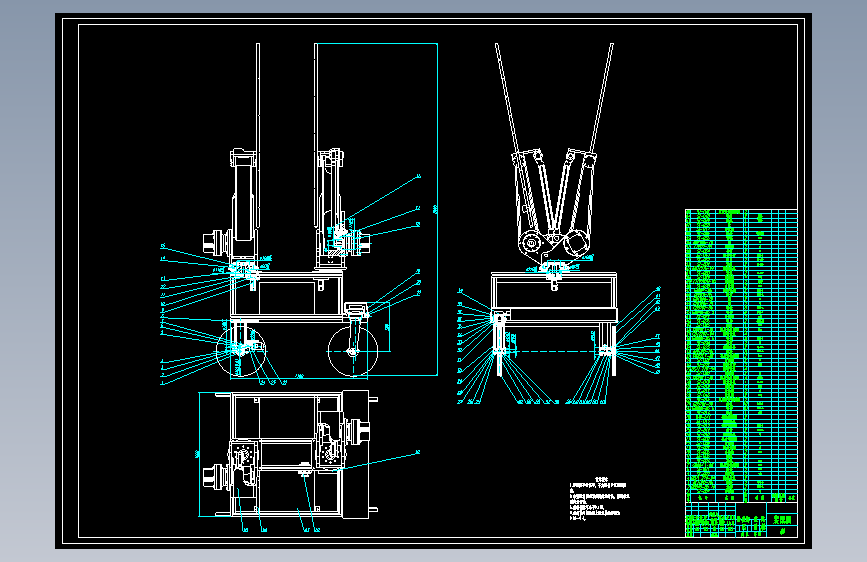
Task: Select the dashed axle centerline in front view
Action: tap(555, 352)
